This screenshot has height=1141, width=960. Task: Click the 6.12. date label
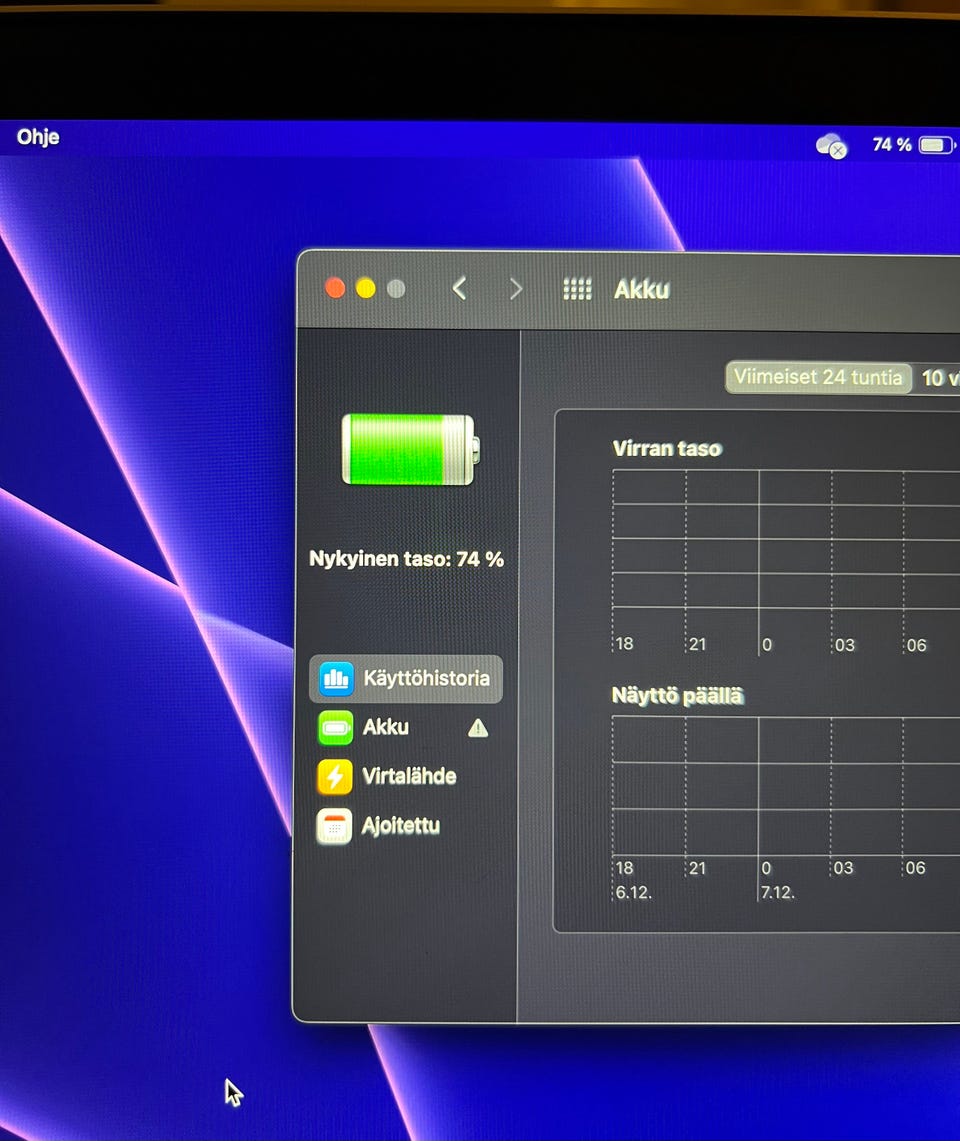tap(633, 893)
